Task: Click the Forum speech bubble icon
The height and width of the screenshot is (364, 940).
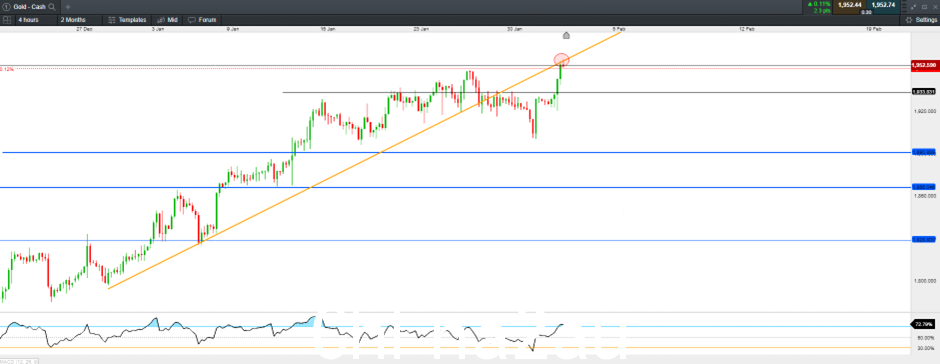Action: click(192, 20)
